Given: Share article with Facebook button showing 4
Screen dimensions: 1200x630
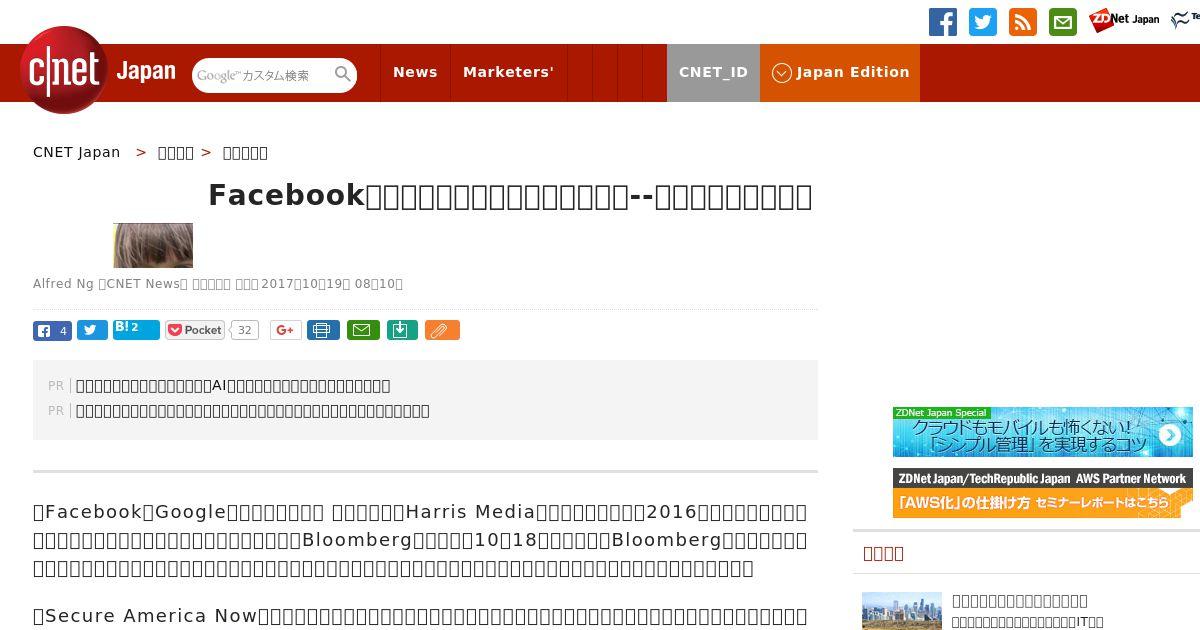Looking at the screenshot, I should coord(52,330).
